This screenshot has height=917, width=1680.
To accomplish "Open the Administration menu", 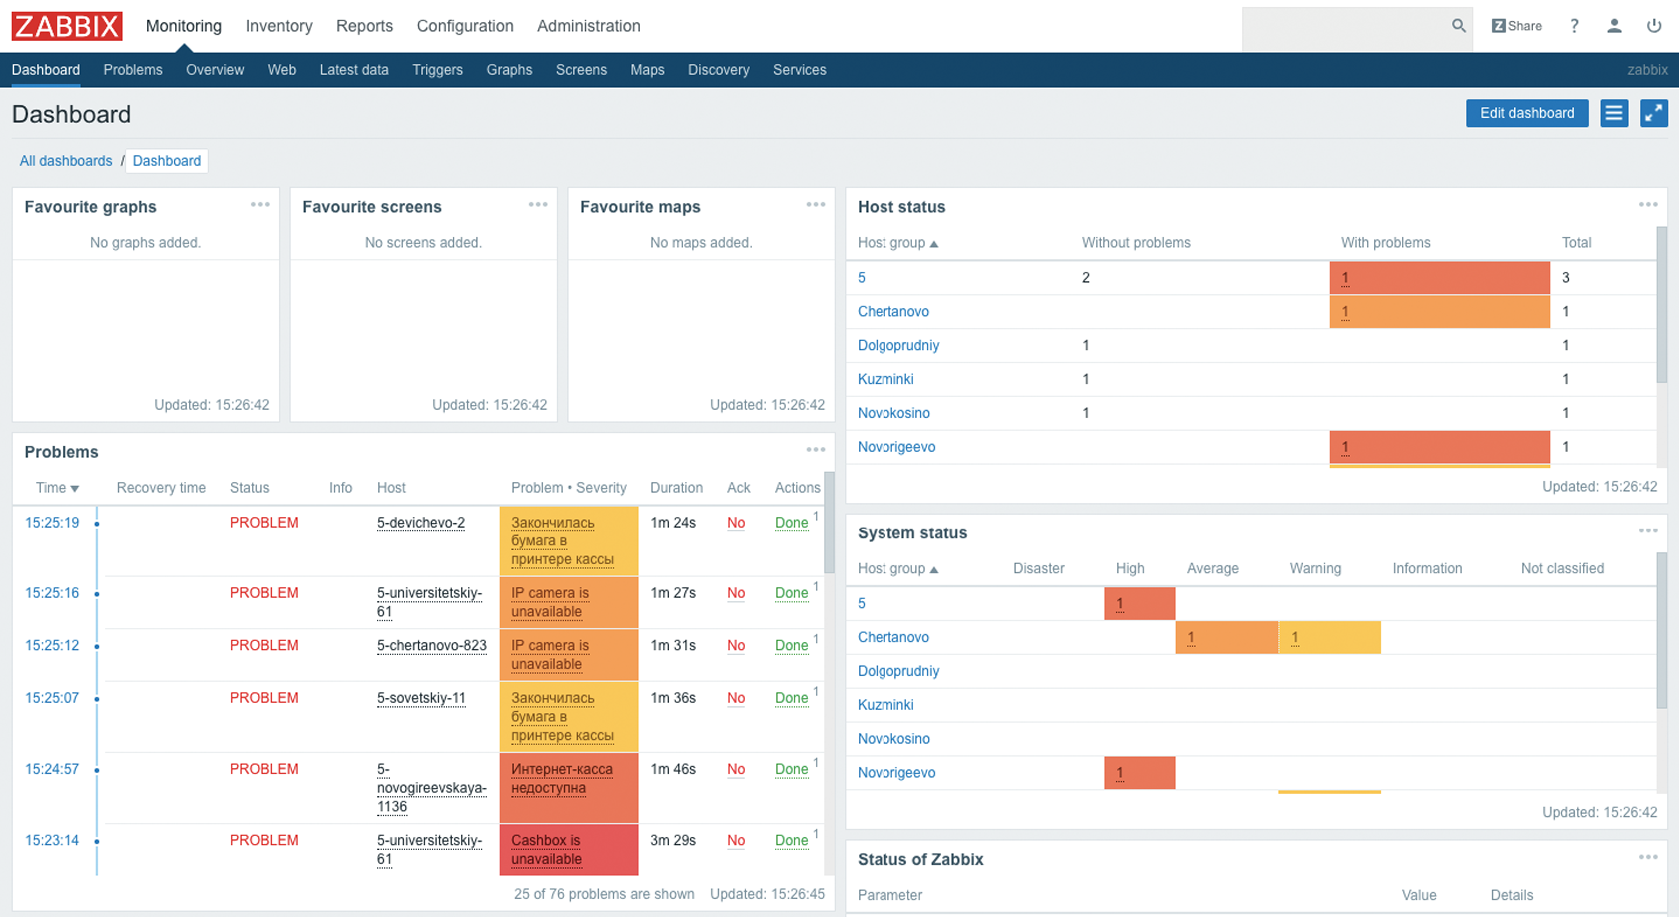I will pos(589,26).
